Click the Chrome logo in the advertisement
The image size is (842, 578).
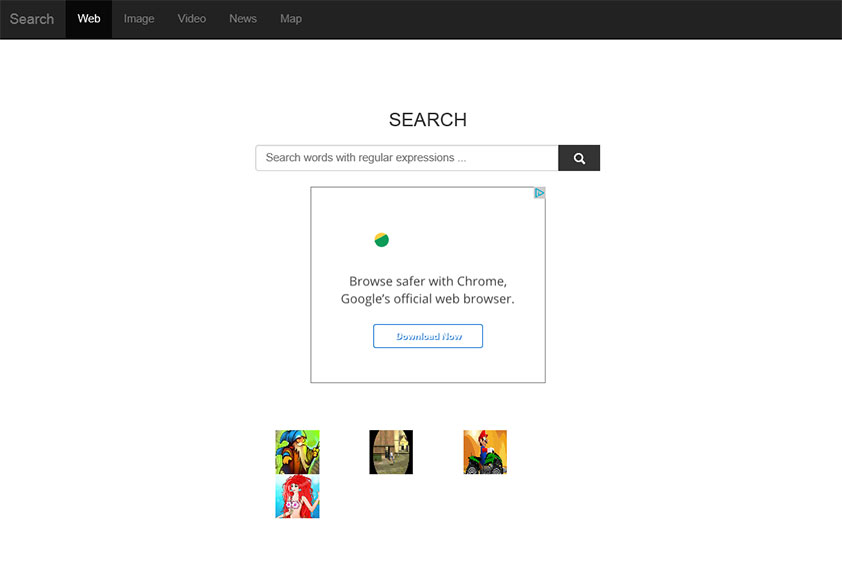tap(382, 240)
